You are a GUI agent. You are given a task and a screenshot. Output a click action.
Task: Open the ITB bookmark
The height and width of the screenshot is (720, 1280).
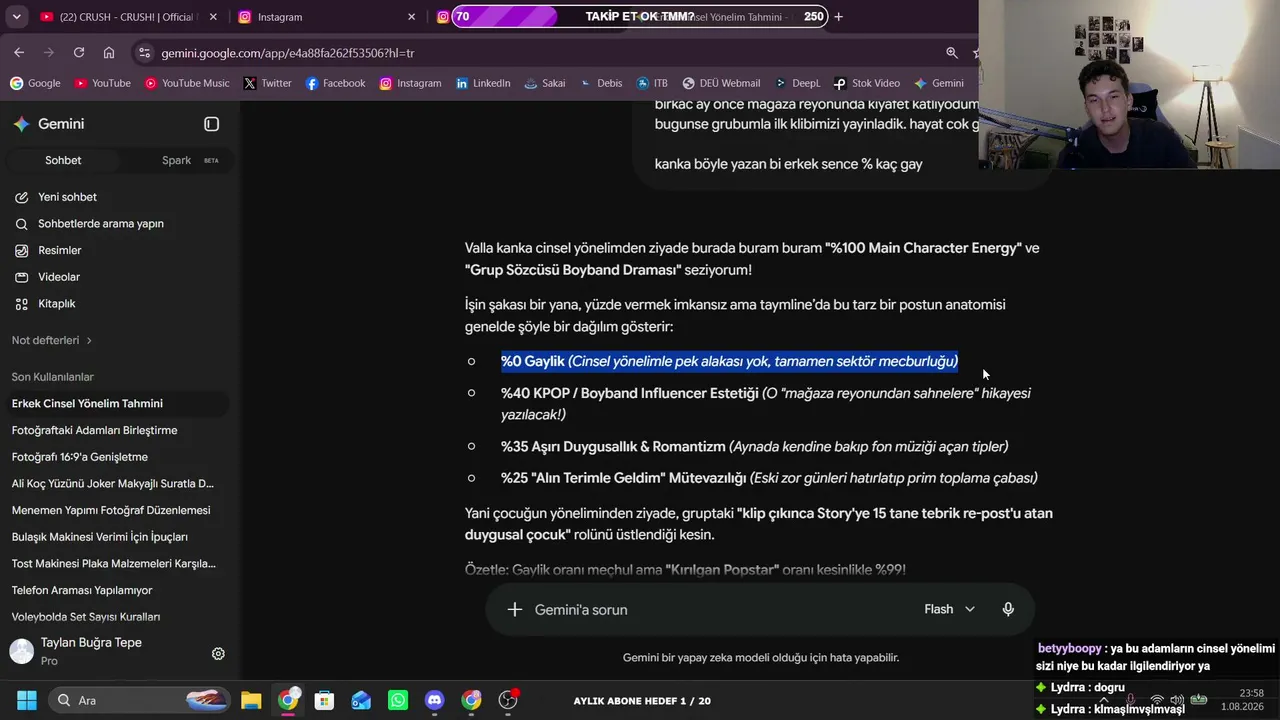pos(651,83)
